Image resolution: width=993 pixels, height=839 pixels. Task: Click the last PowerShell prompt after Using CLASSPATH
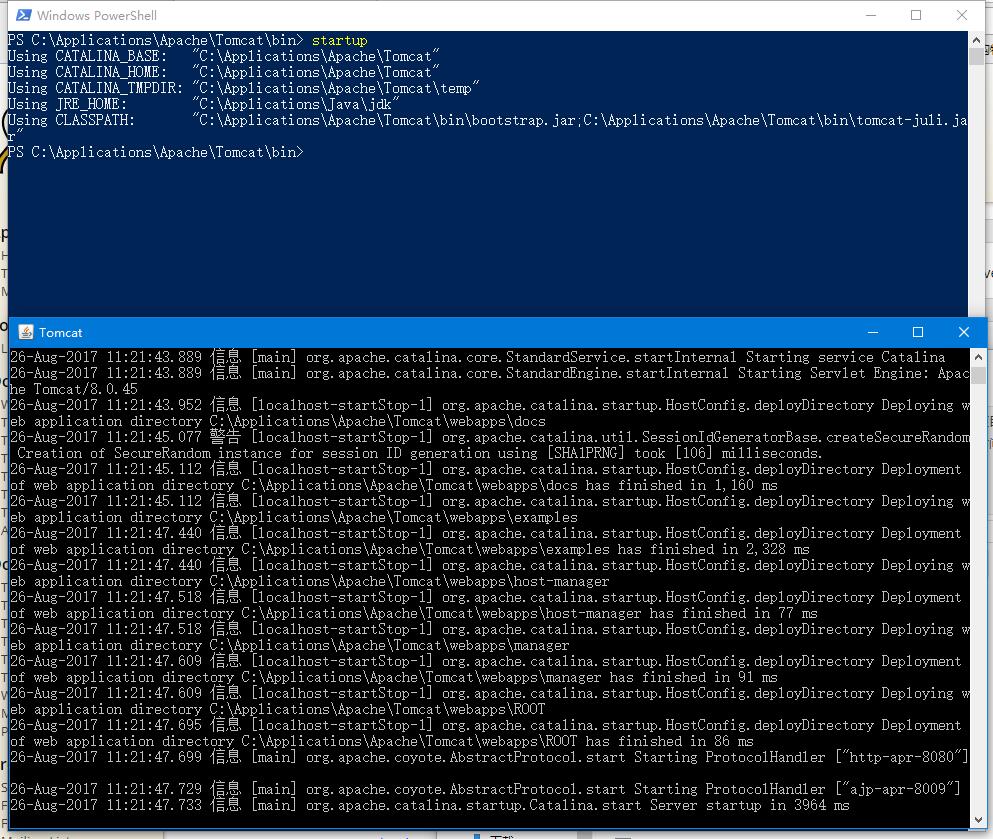(x=156, y=152)
